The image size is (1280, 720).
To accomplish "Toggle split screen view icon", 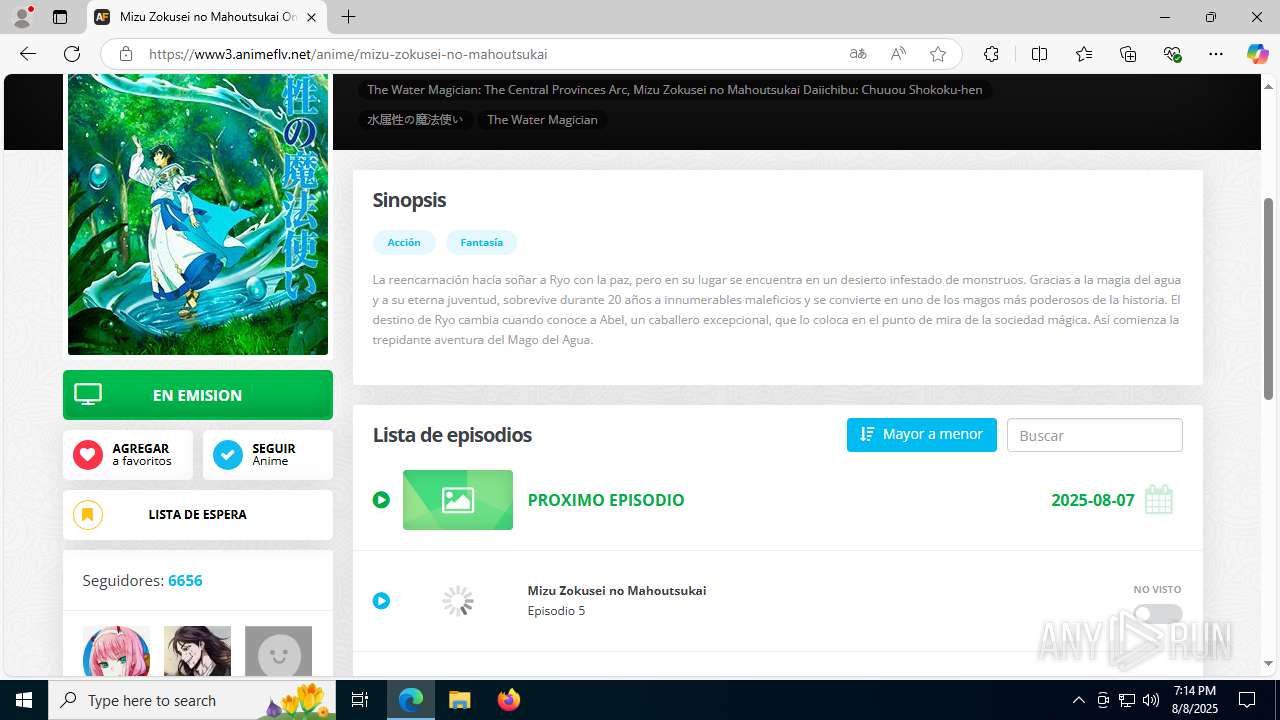I will 1039,54.
